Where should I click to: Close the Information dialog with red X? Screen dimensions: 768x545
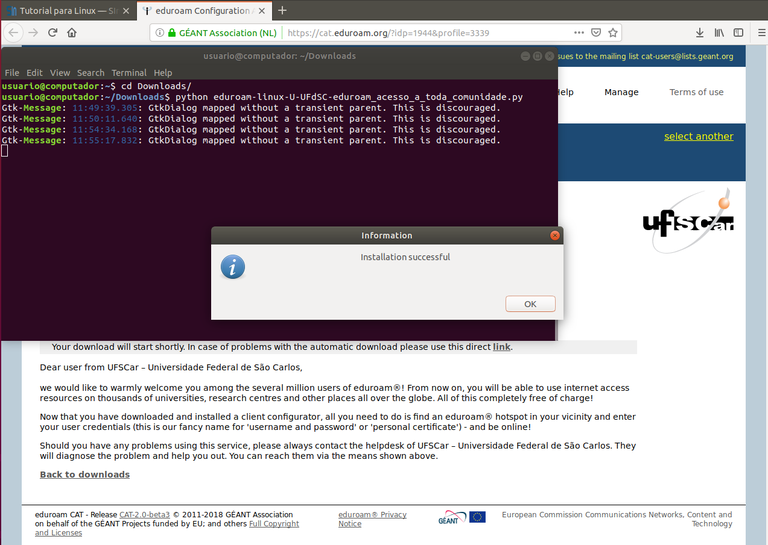coord(554,236)
